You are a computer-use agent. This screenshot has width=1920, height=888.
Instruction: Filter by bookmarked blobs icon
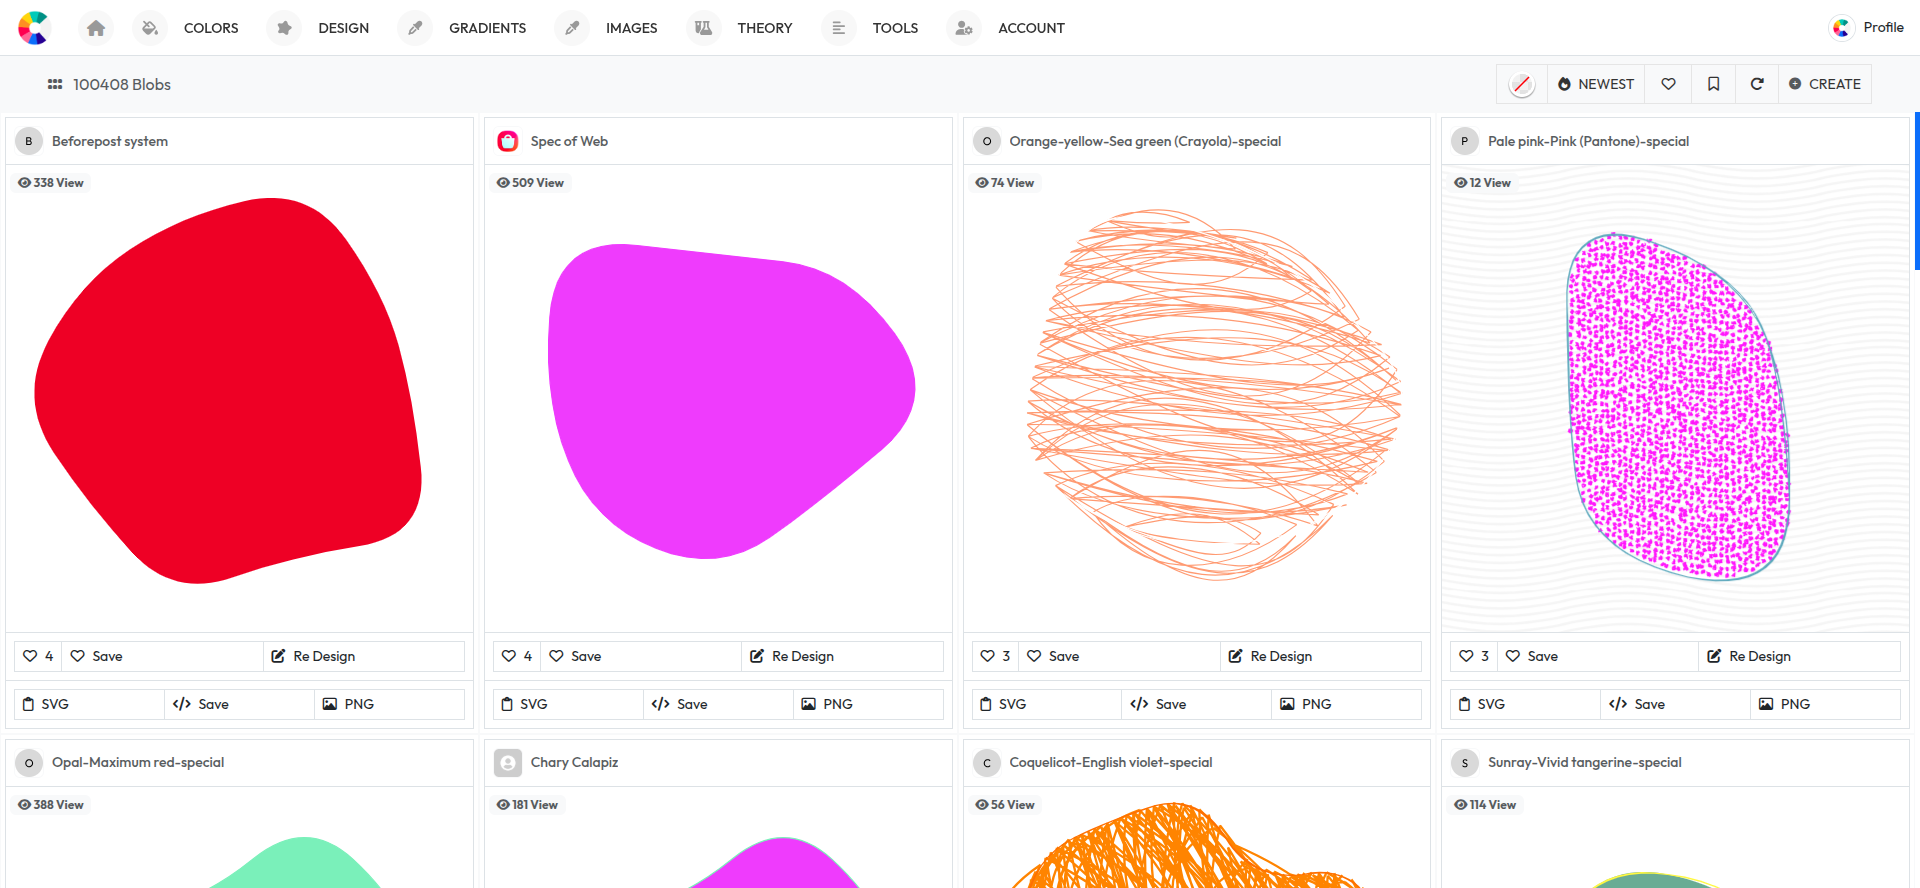[1713, 85]
